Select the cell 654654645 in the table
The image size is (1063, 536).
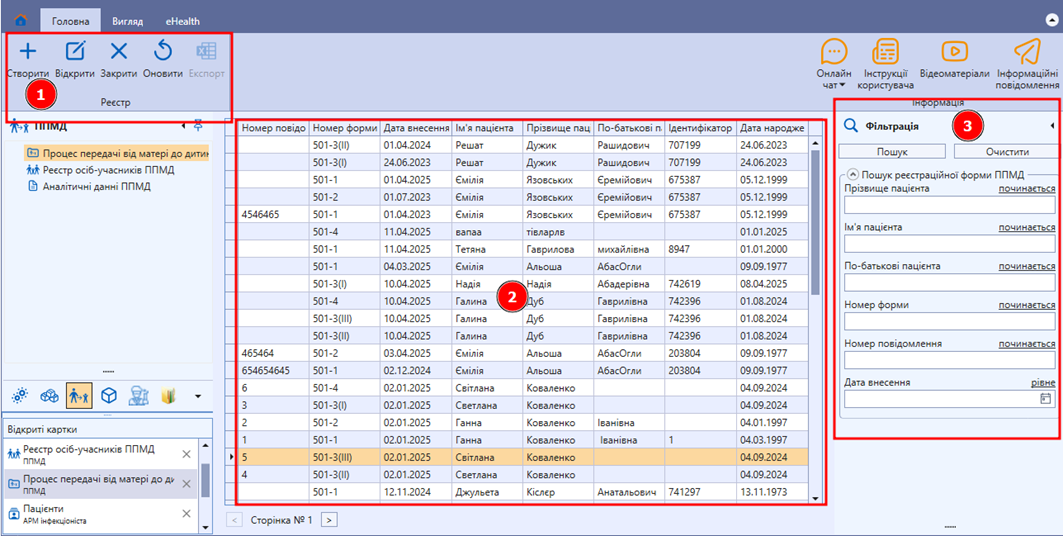point(274,370)
